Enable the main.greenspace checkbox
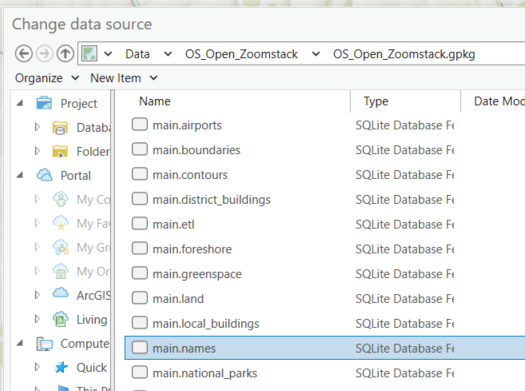Viewport: 525px width, 391px height. click(x=140, y=273)
